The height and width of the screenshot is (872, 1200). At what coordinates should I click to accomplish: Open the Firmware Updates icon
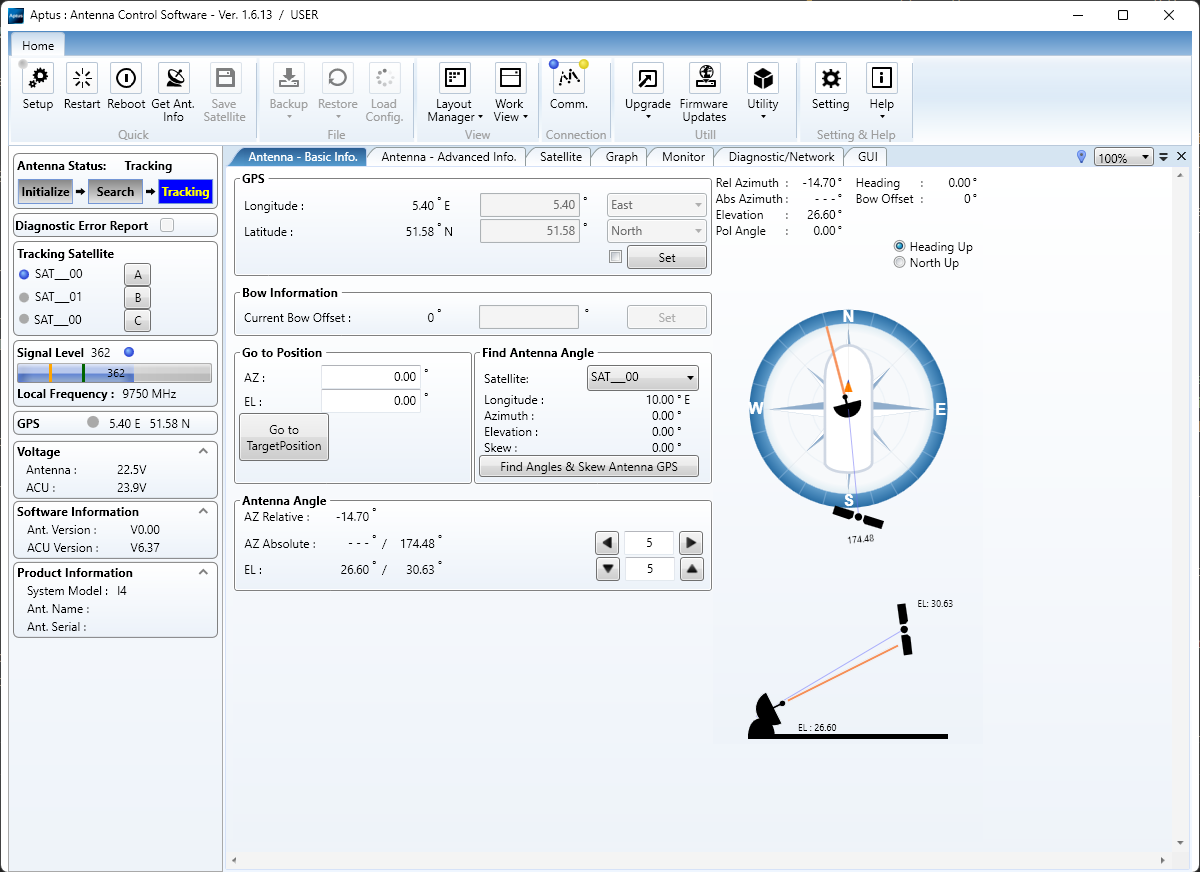click(x=704, y=79)
